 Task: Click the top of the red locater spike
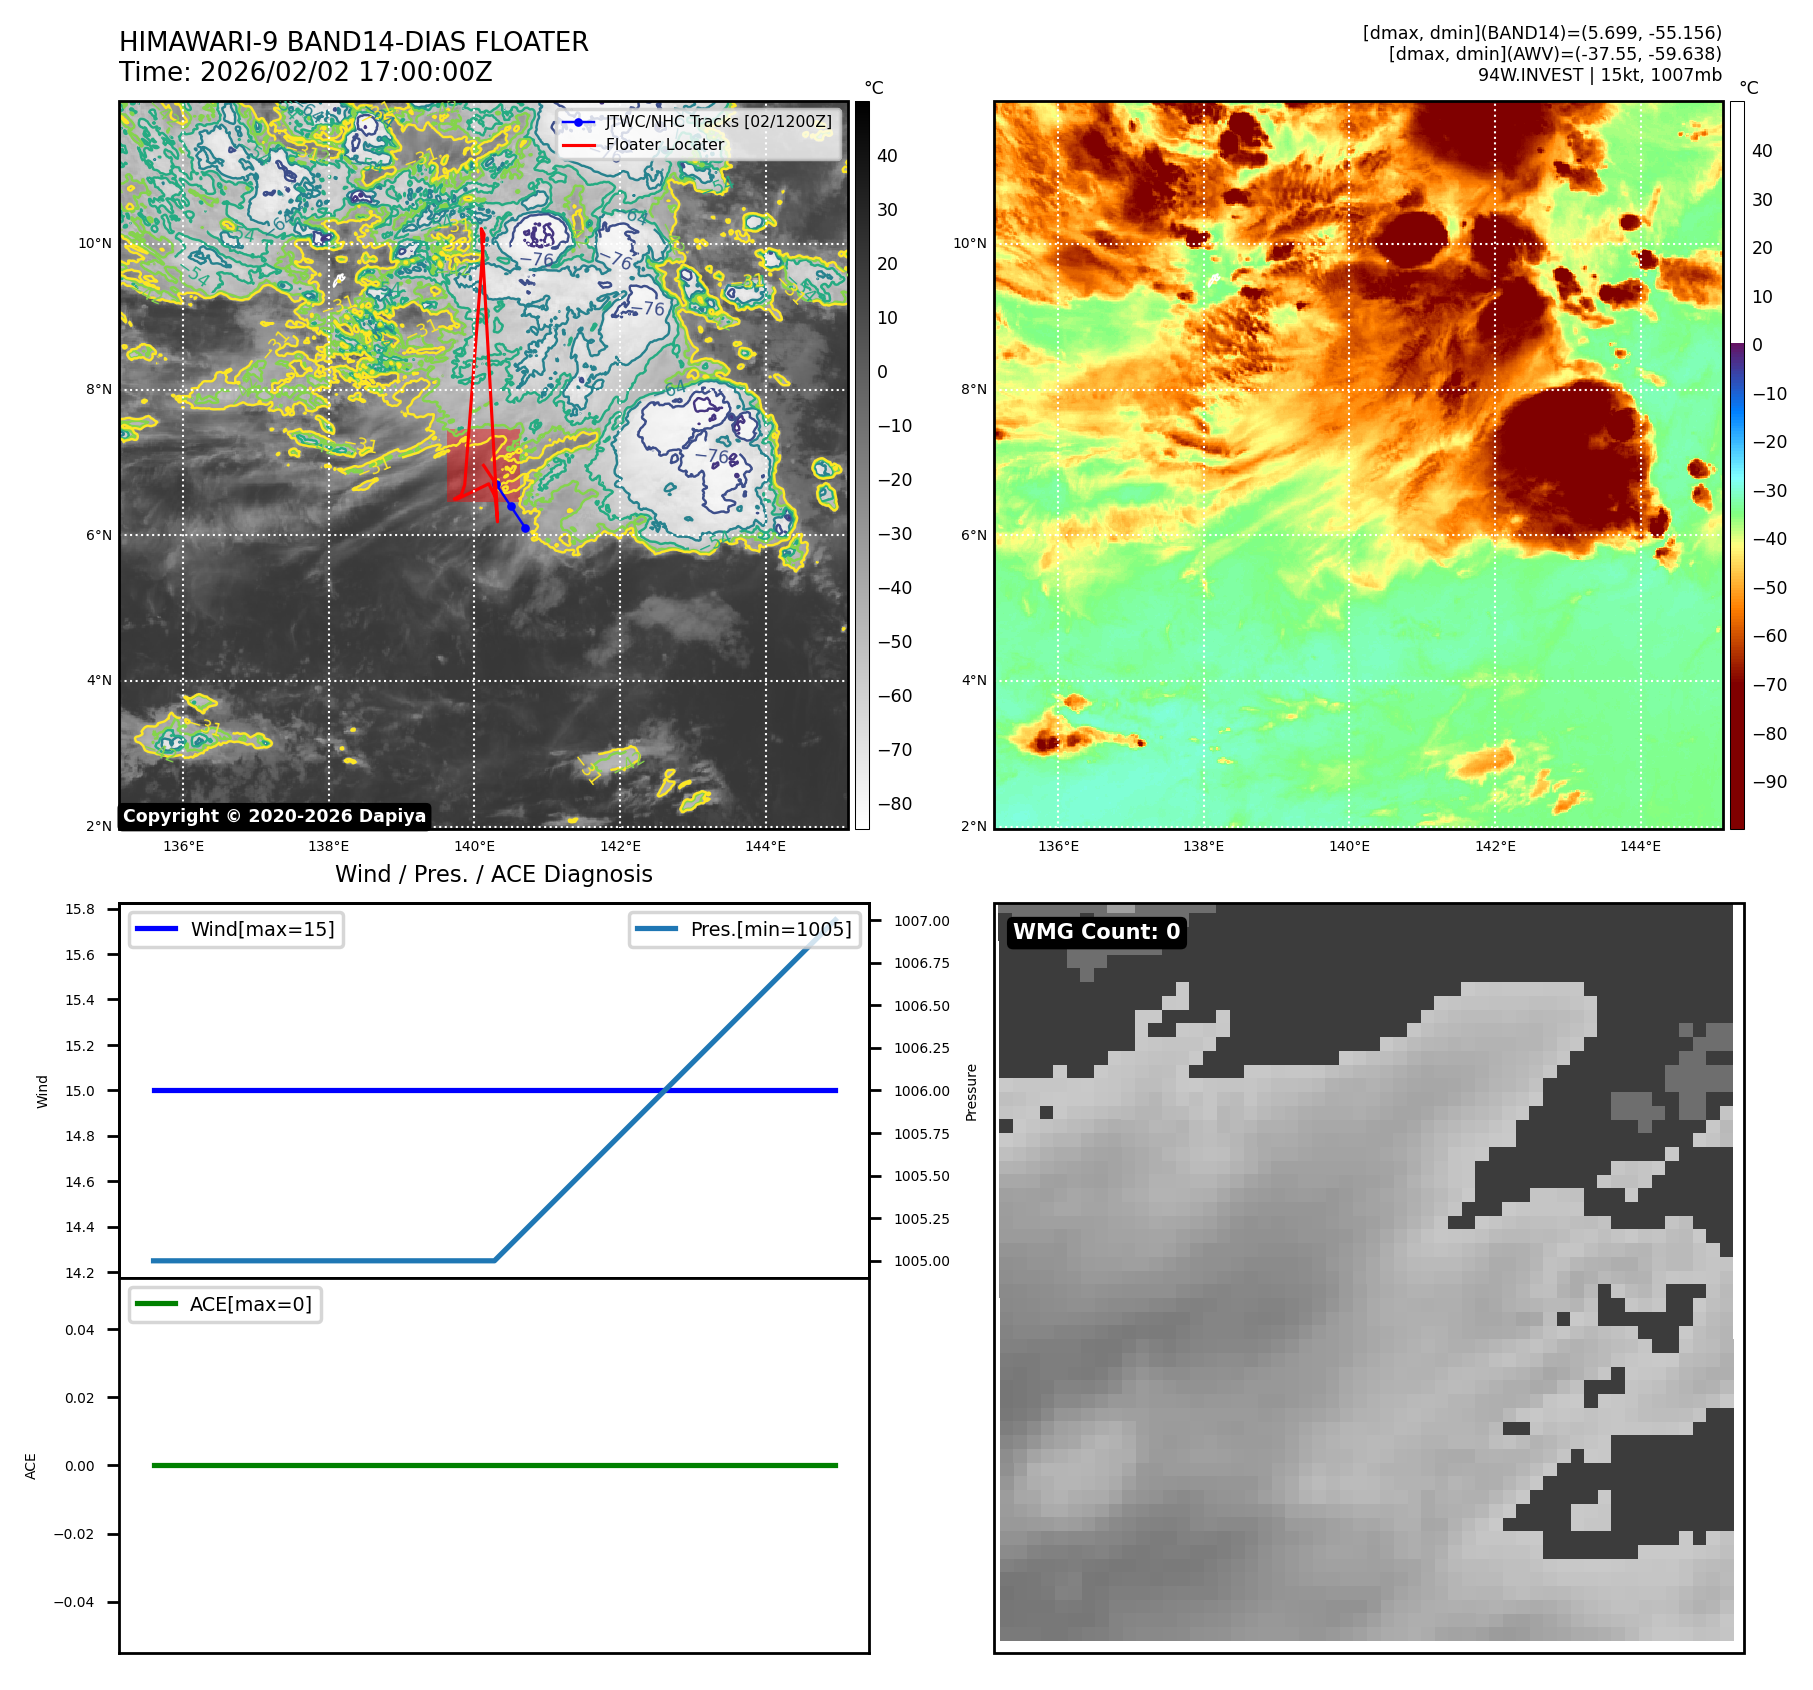[x=482, y=232]
